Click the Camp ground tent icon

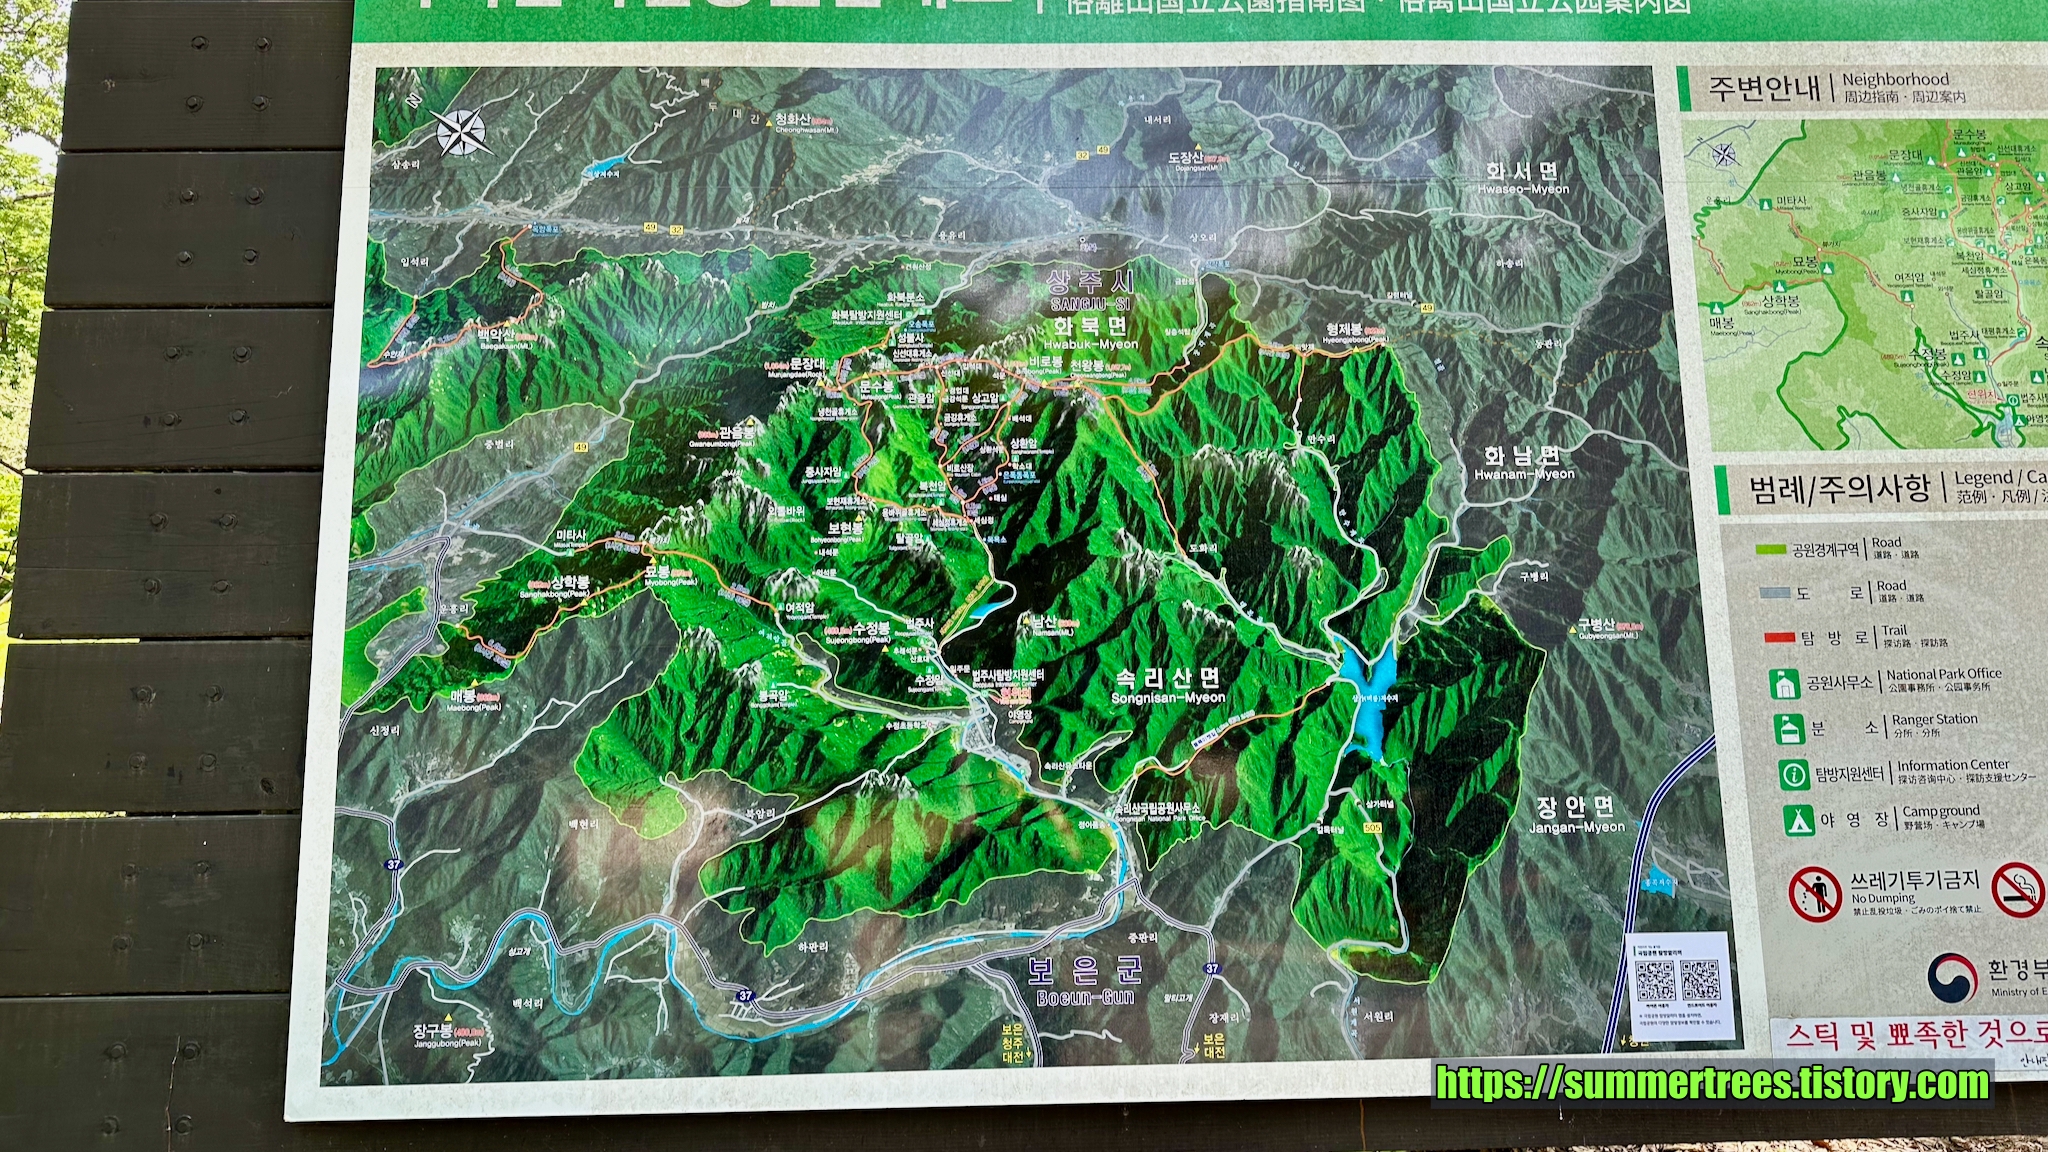(x=1798, y=820)
